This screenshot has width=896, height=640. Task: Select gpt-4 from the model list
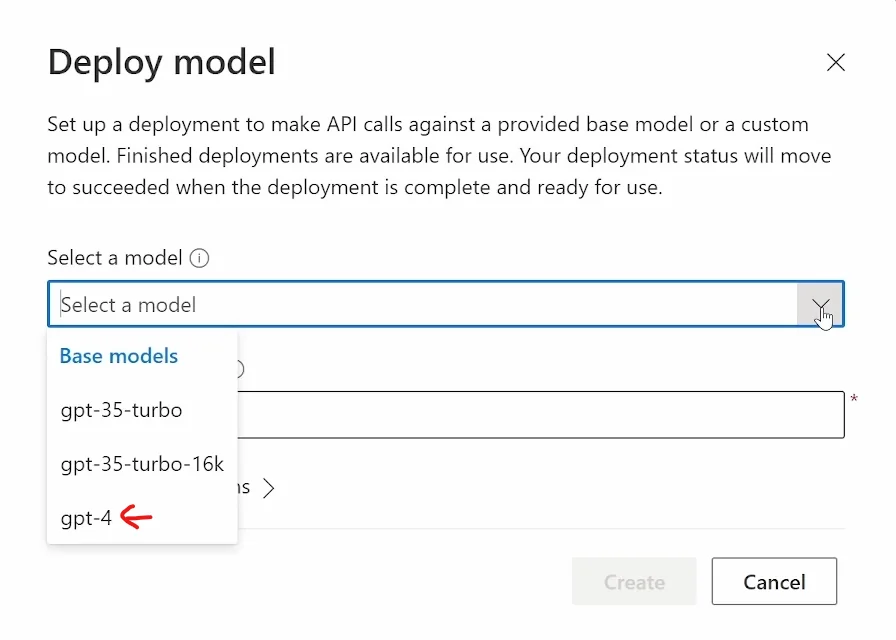[x=84, y=517]
